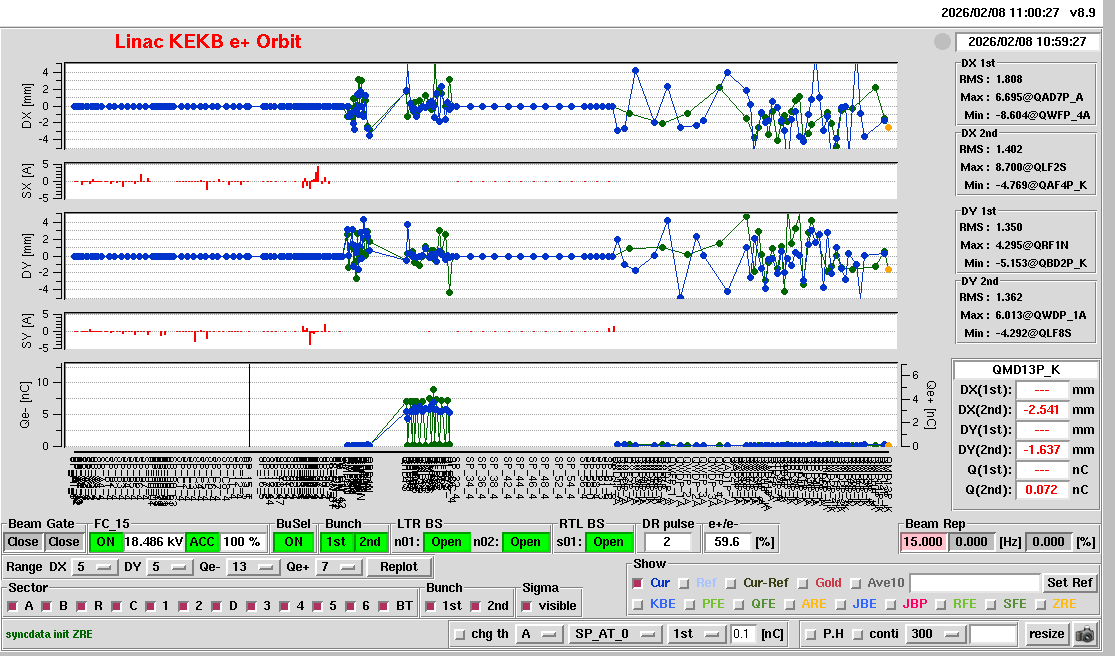Select the 2nd bunch button

pyautogui.click(x=370, y=542)
